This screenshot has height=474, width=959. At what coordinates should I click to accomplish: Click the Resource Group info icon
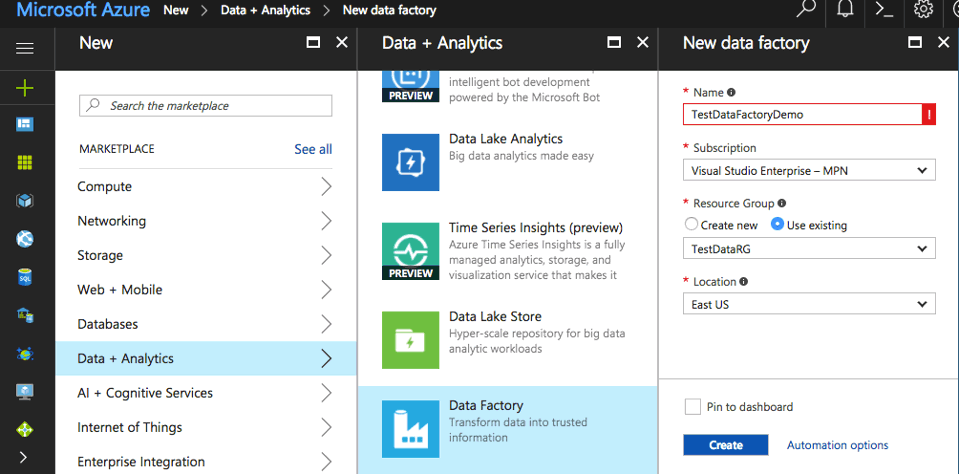(x=782, y=204)
